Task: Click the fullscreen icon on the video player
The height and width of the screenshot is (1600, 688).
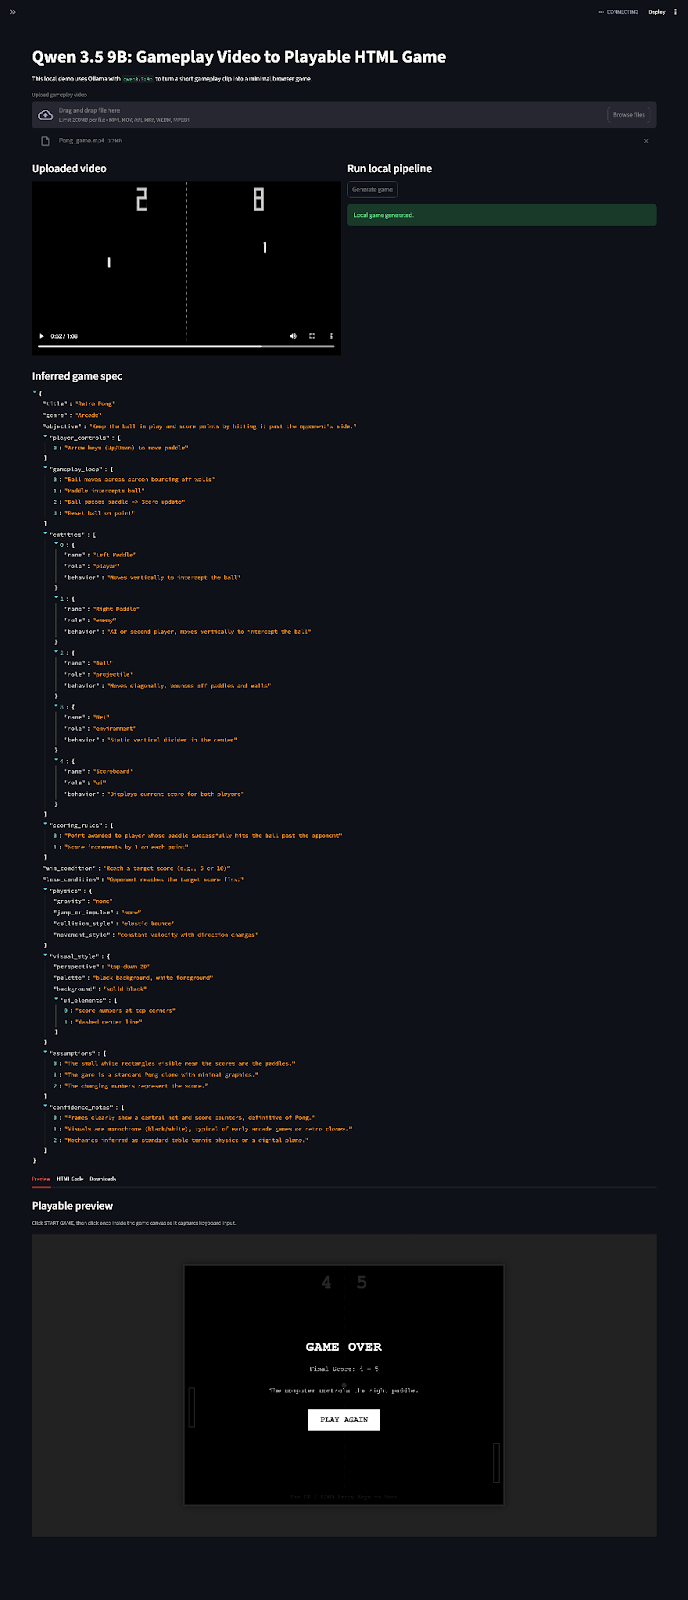Action: 312,335
